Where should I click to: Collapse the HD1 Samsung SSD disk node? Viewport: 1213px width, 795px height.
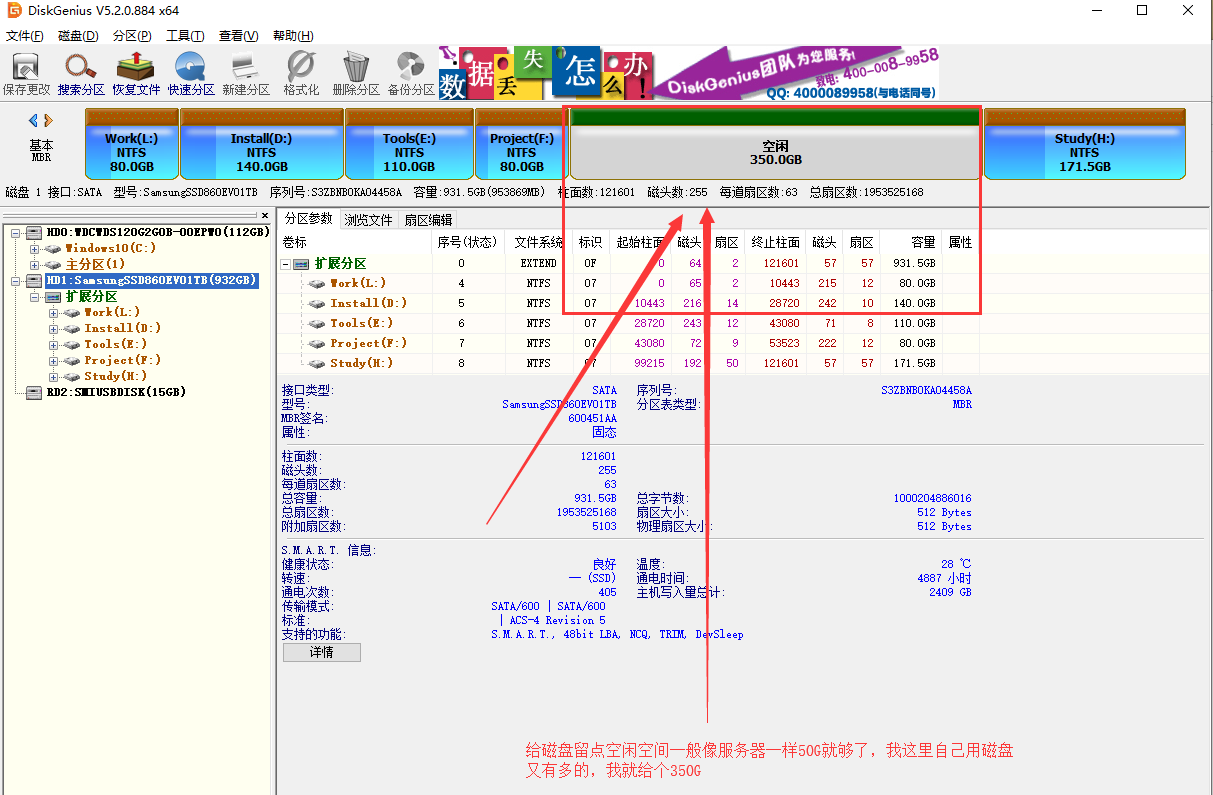point(16,281)
